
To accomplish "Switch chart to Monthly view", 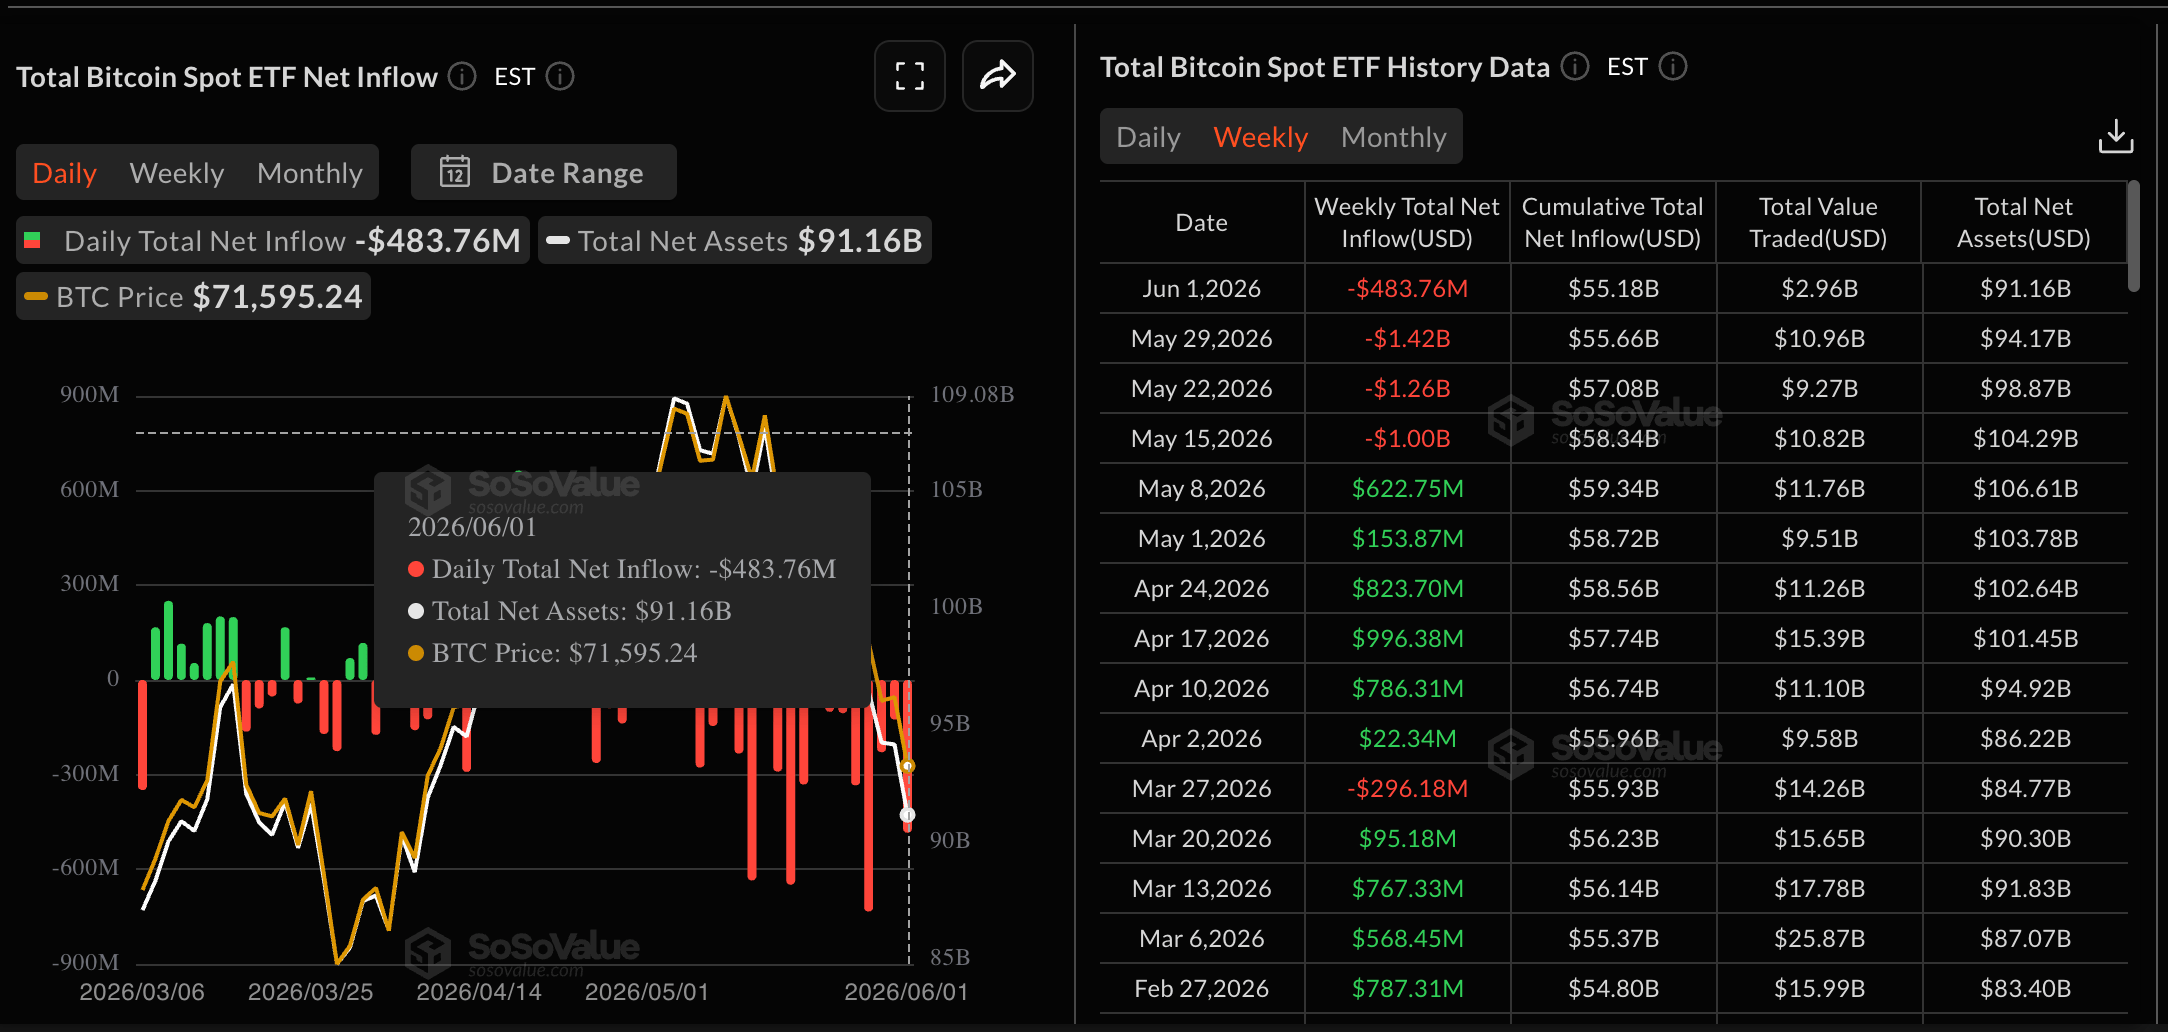I will [310, 173].
